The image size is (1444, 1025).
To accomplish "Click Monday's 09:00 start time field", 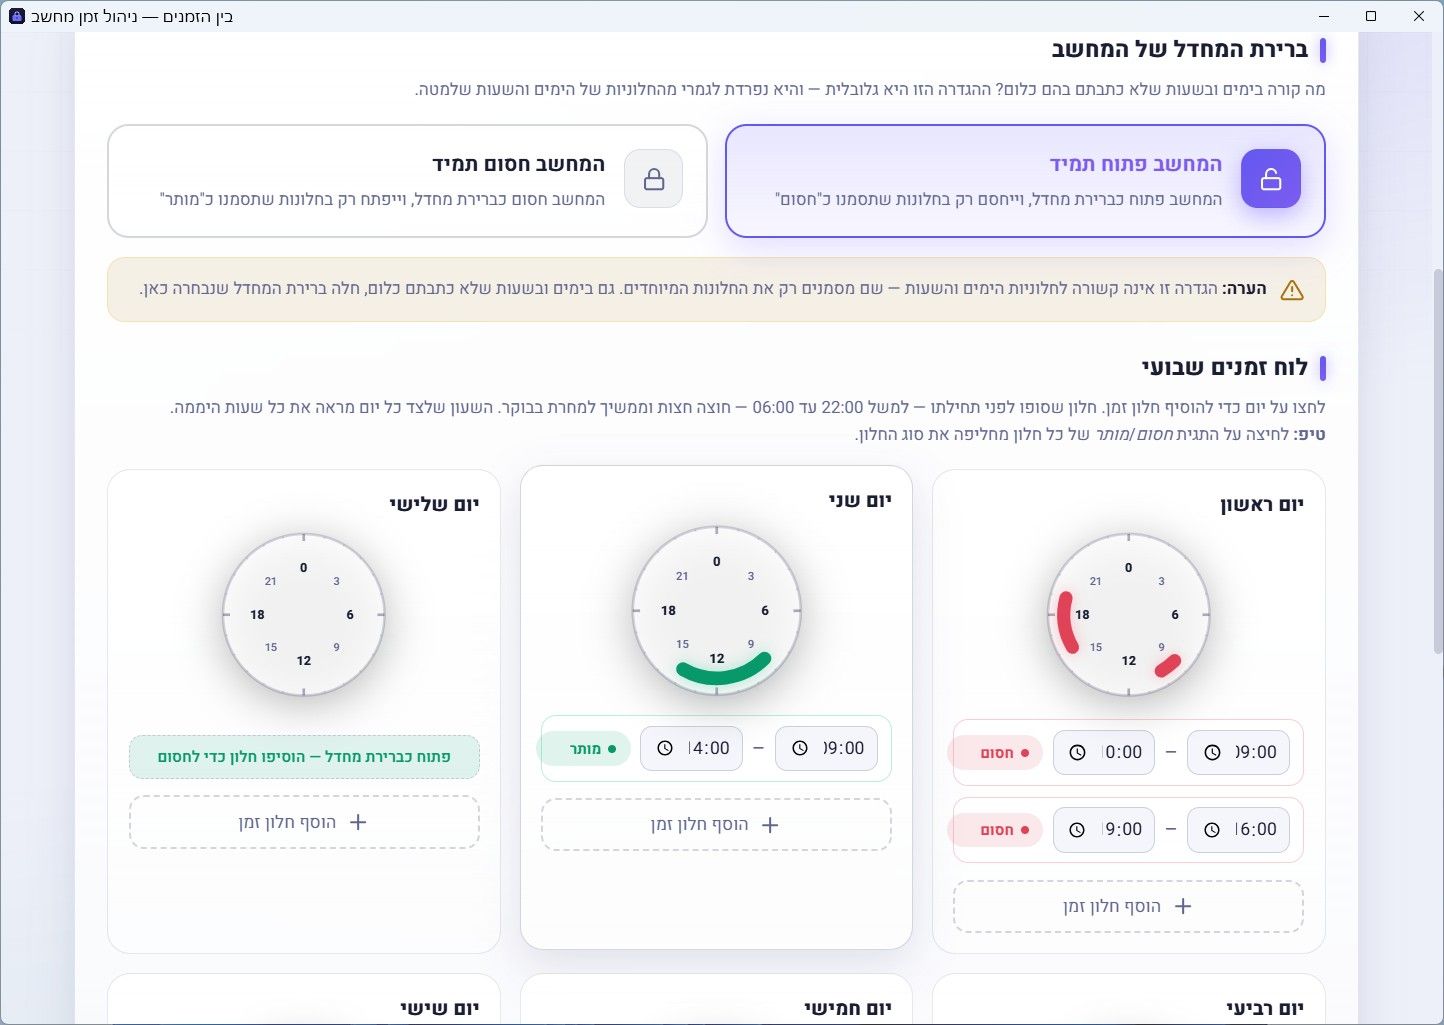I will coord(826,748).
